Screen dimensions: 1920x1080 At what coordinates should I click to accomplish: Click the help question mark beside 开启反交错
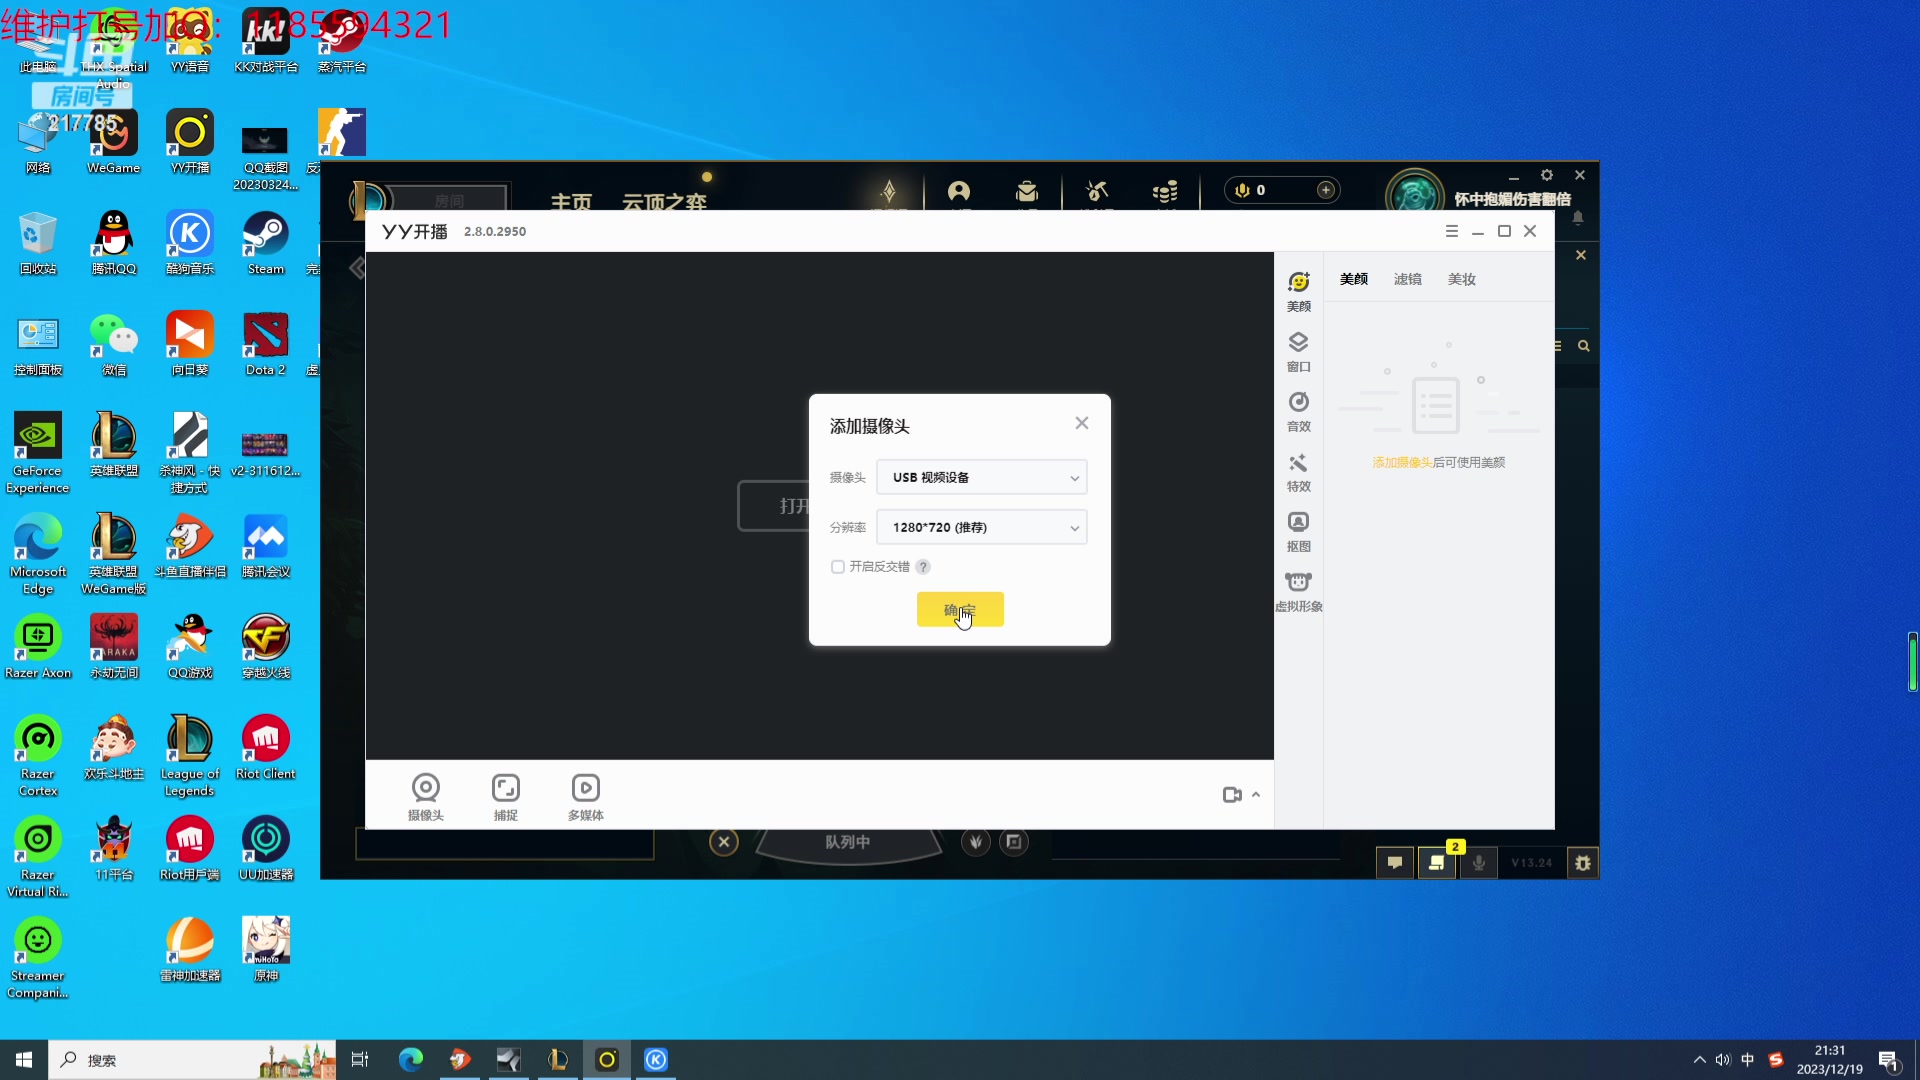pos(923,567)
